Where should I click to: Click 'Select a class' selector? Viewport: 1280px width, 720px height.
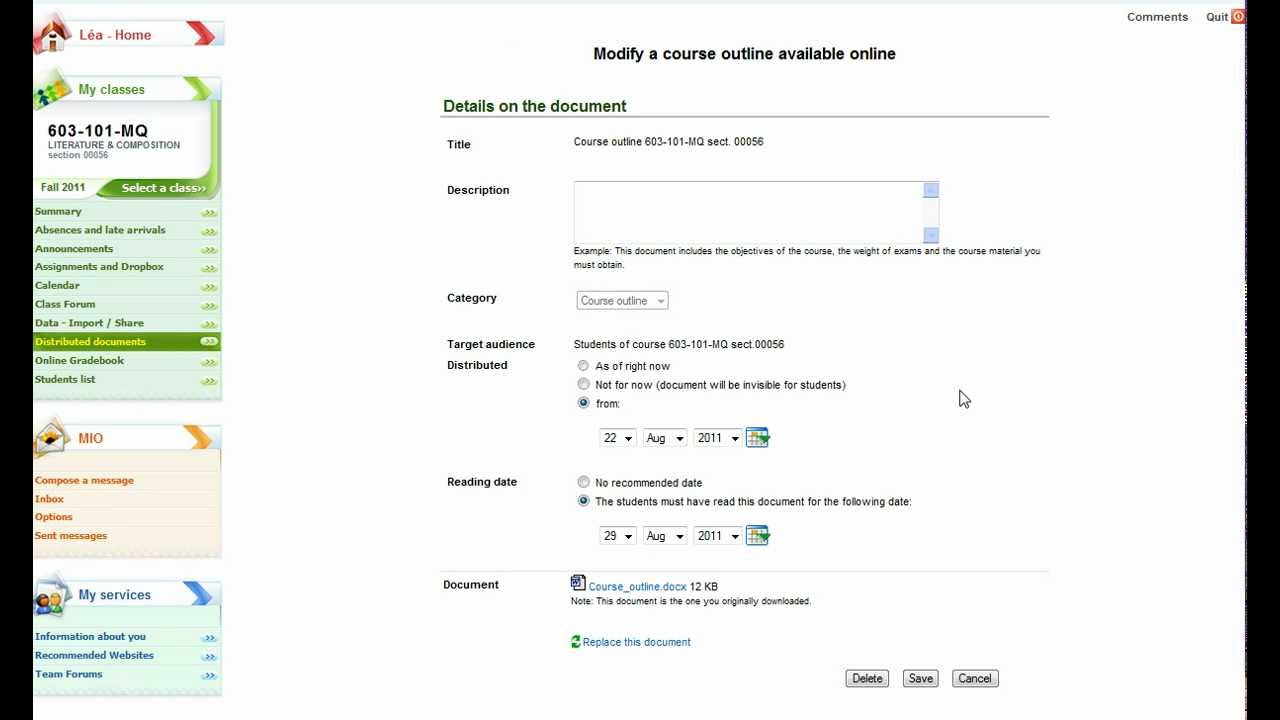163,188
